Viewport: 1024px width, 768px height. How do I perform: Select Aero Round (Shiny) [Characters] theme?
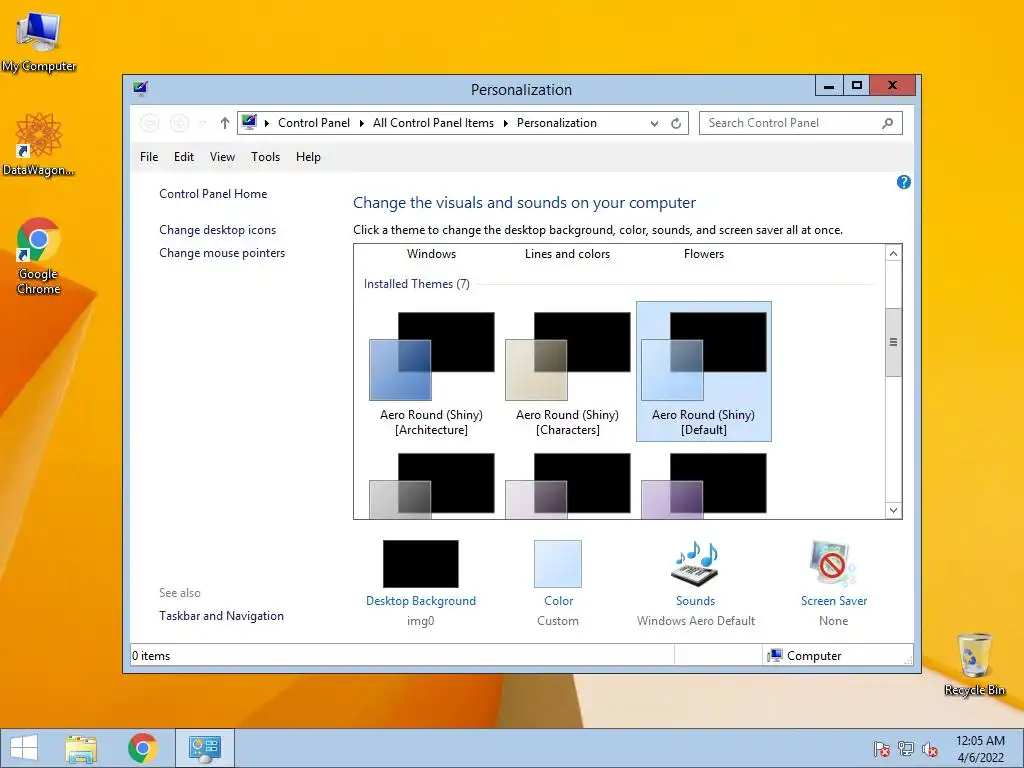point(568,372)
